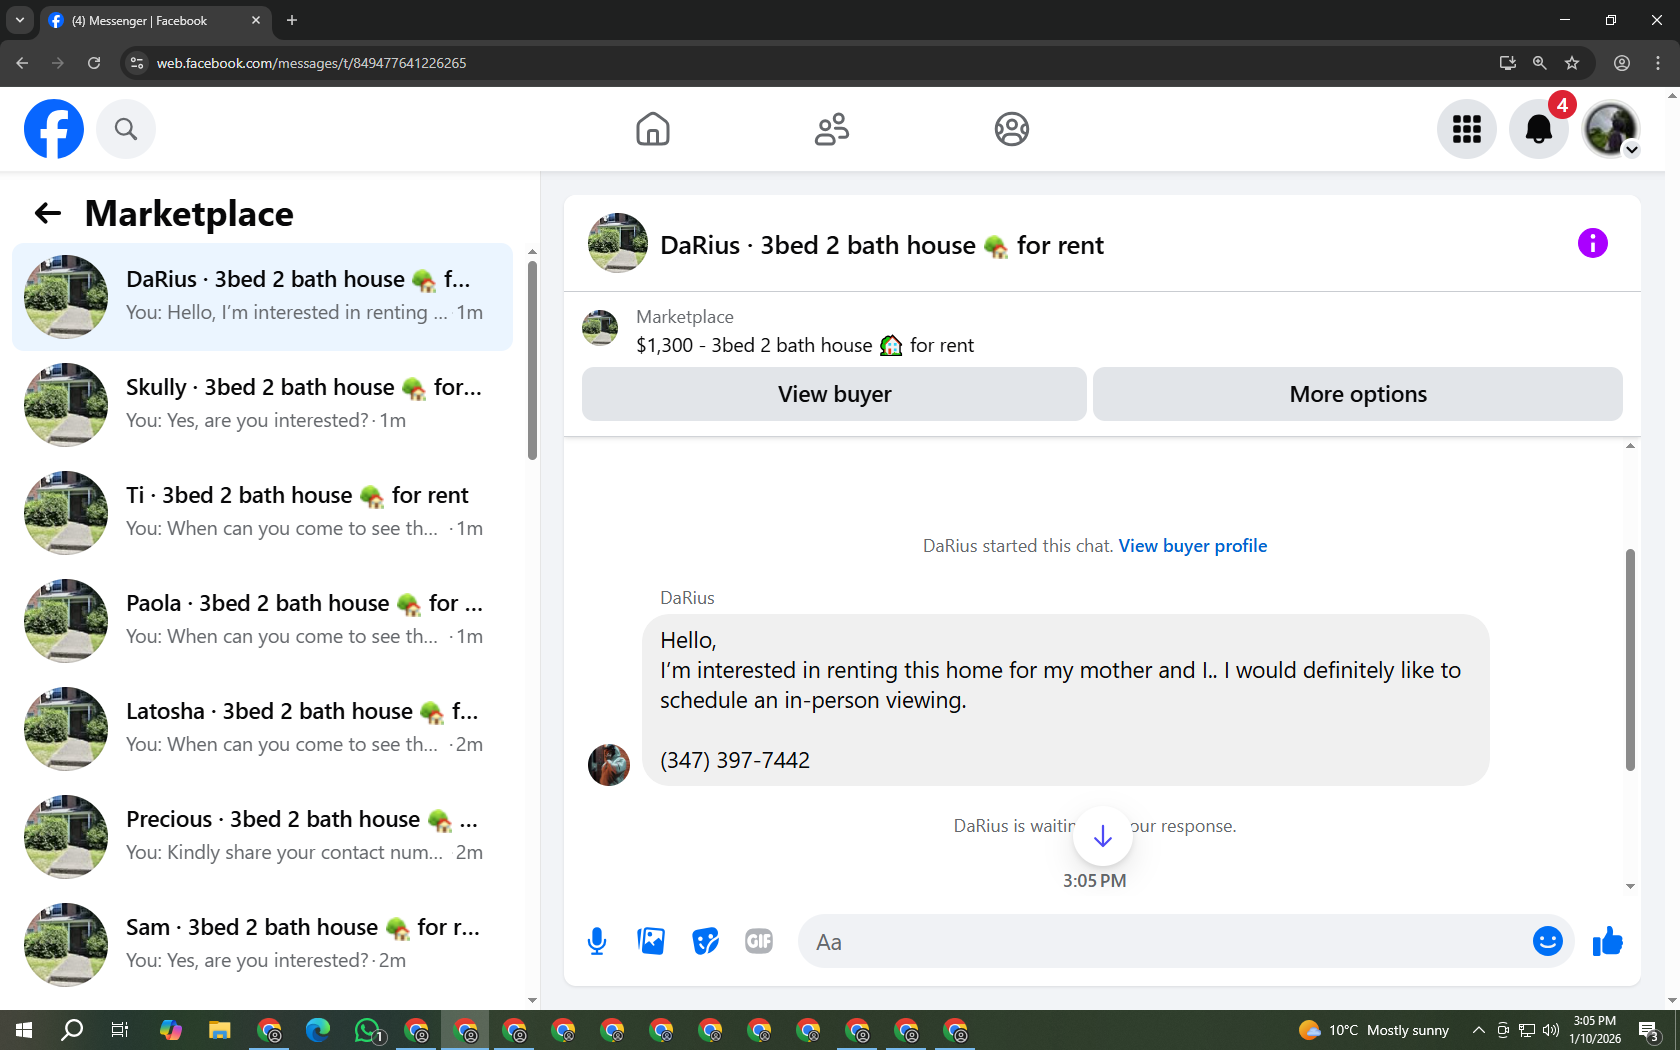Screen dimensions: 1680x1050
Task: Open the taskbar clock and date
Action: pyautogui.click(x=1595, y=1030)
